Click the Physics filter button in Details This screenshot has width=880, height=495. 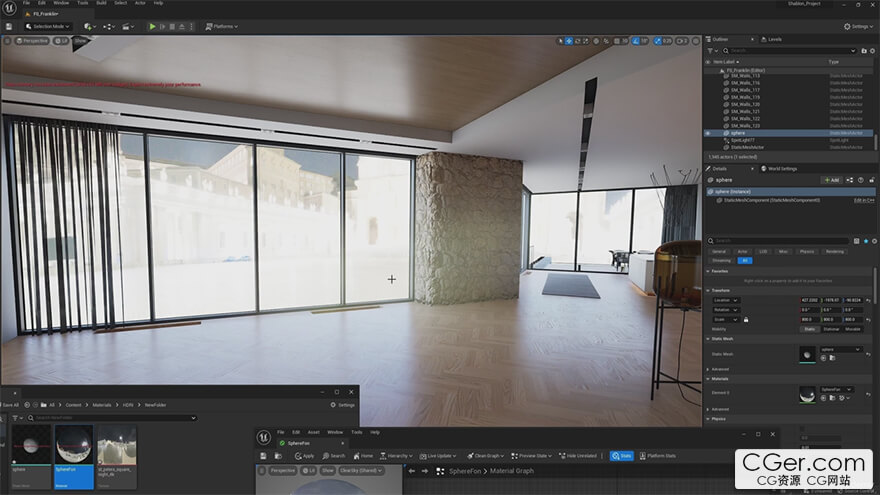click(x=807, y=251)
